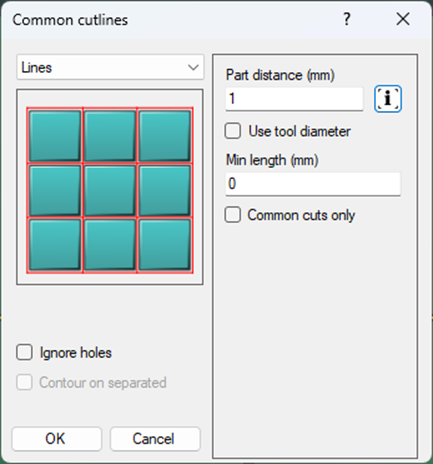Close the Common cutlines dialog
This screenshot has height=464, width=433.
coord(403,19)
